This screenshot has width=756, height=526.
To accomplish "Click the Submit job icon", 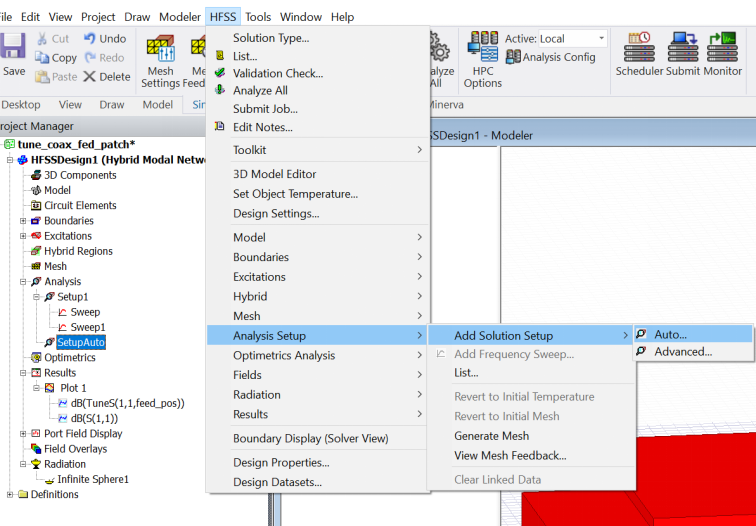I will [x=683, y=54].
